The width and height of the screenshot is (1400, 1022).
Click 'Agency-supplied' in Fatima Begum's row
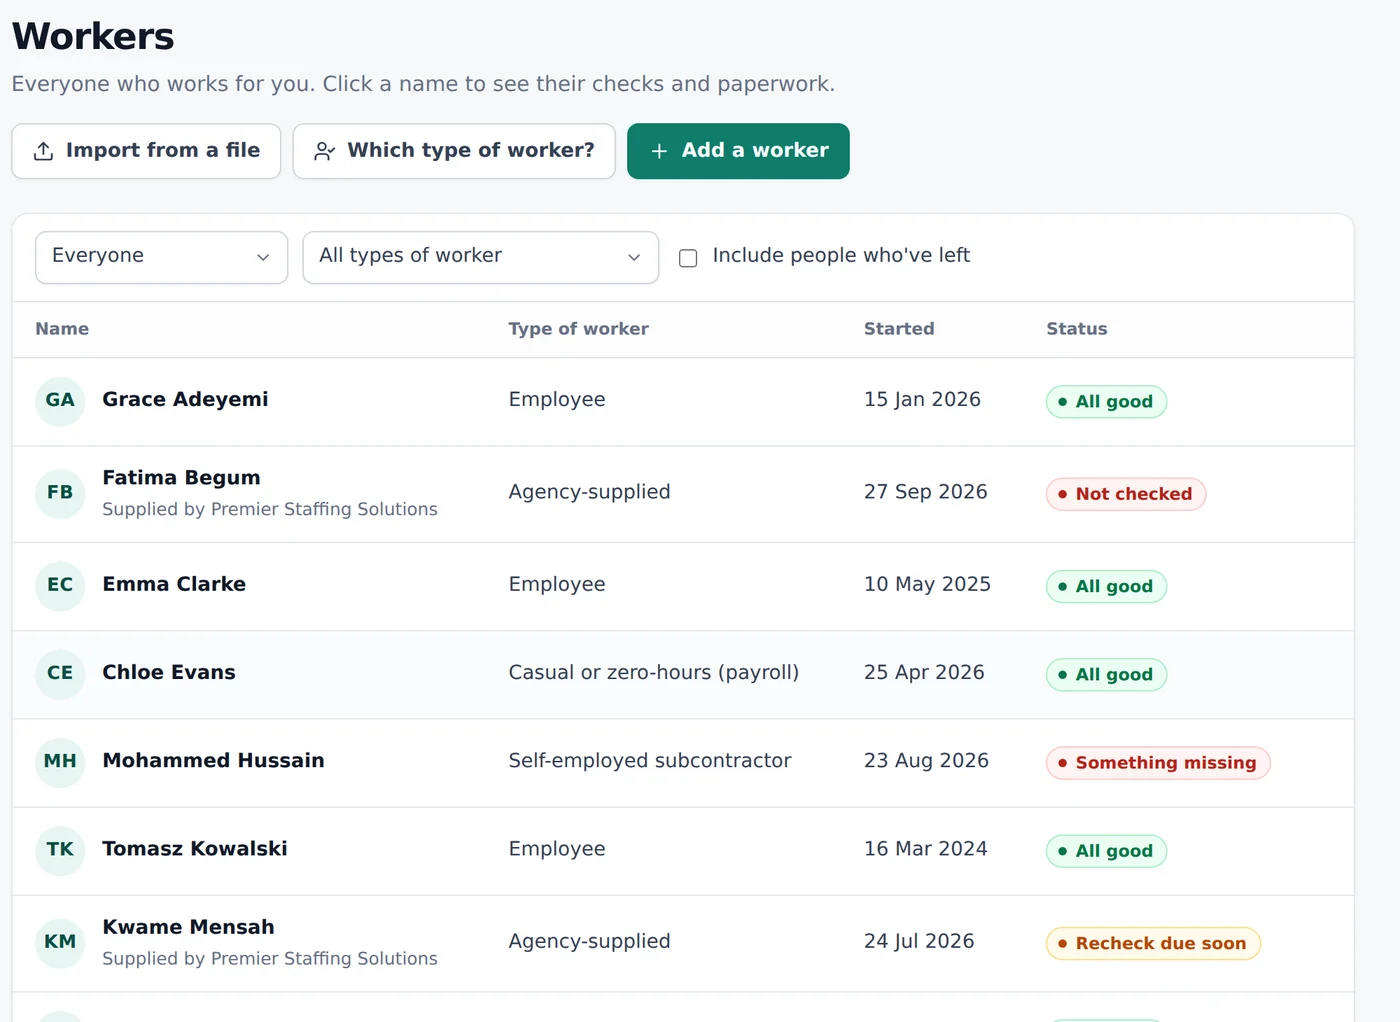[589, 492]
